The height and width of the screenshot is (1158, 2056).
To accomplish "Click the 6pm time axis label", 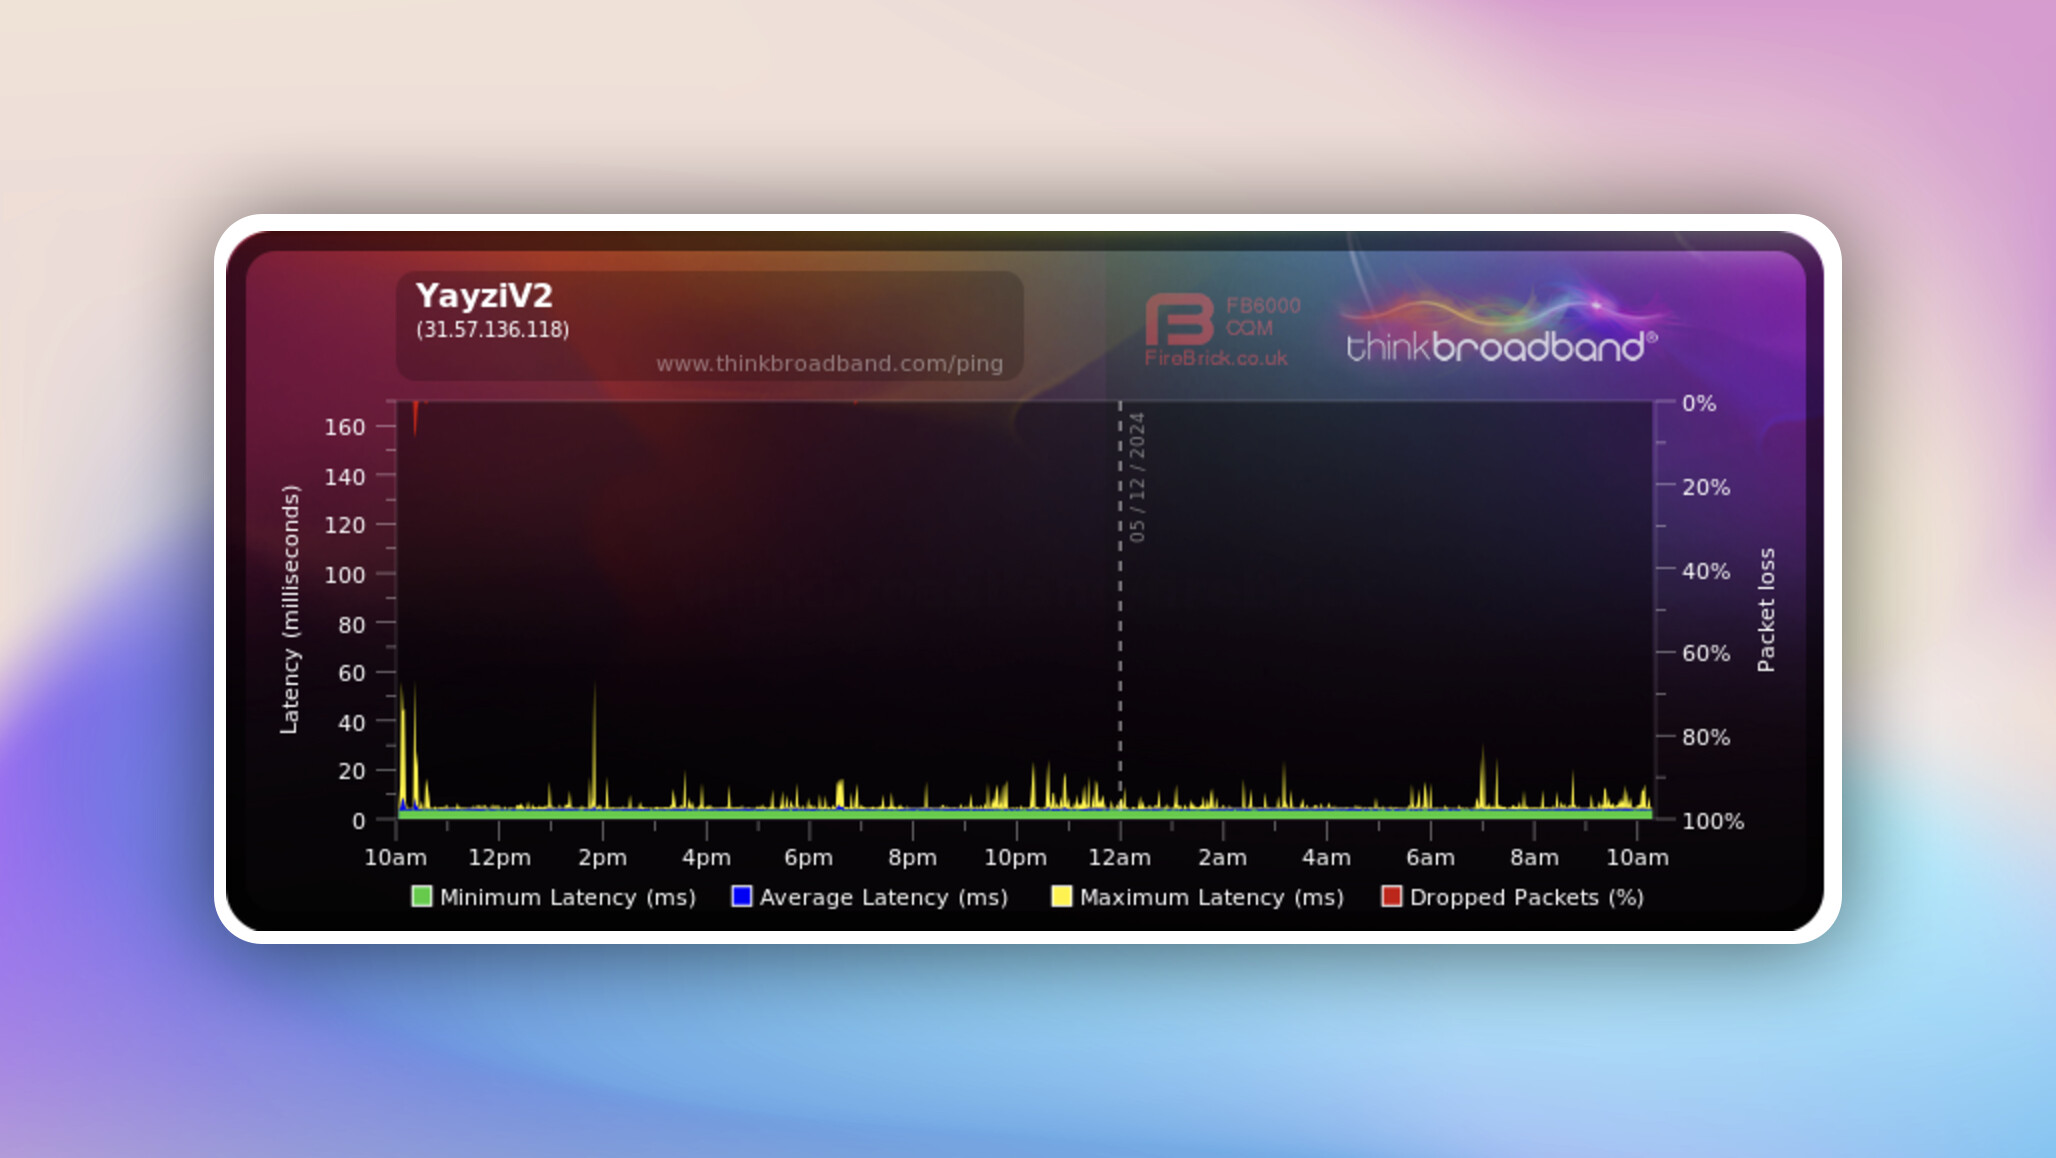I will [808, 857].
